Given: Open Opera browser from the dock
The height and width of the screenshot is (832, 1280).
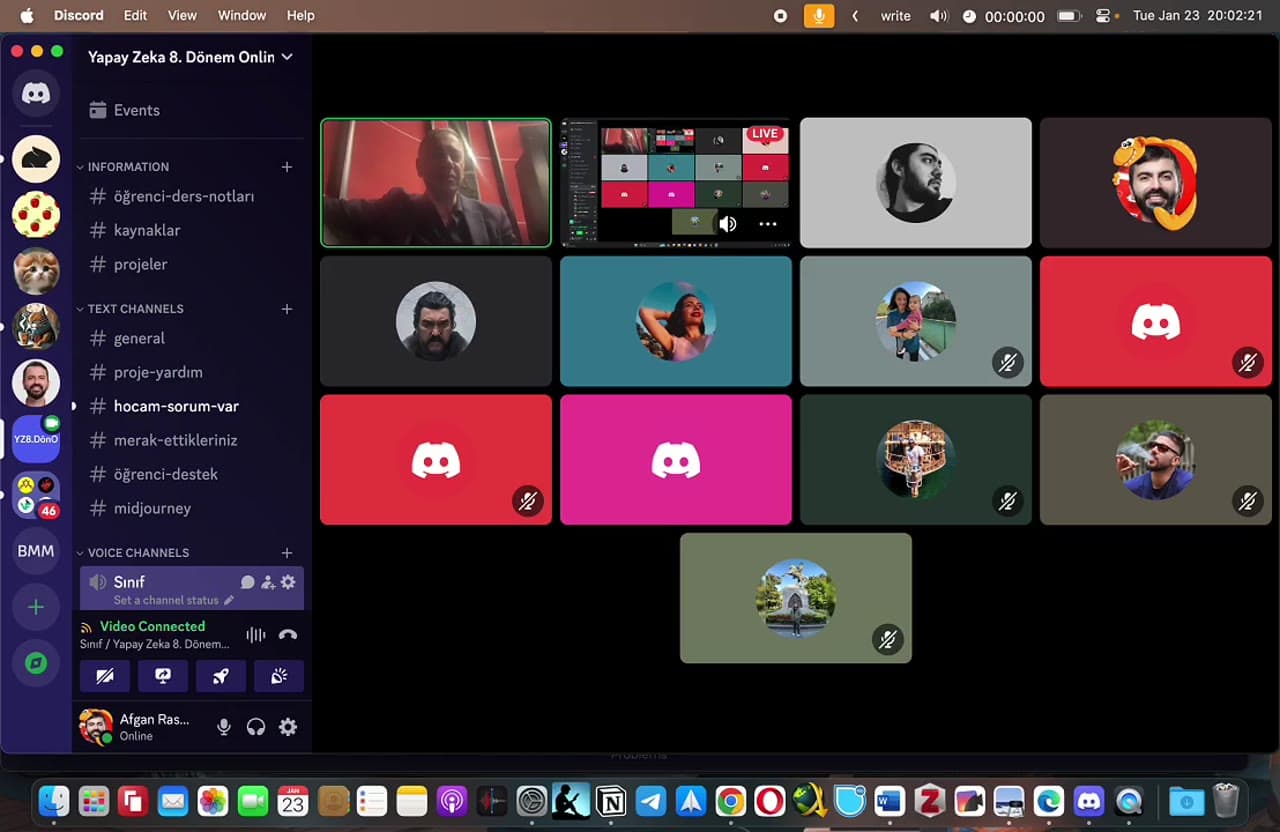Looking at the screenshot, I should (770, 801).
